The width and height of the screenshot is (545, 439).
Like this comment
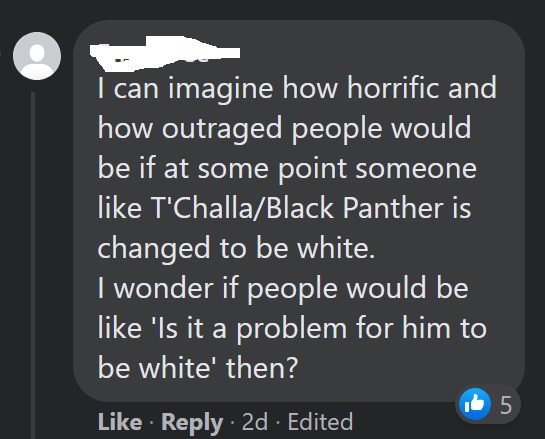coord(120,422)
